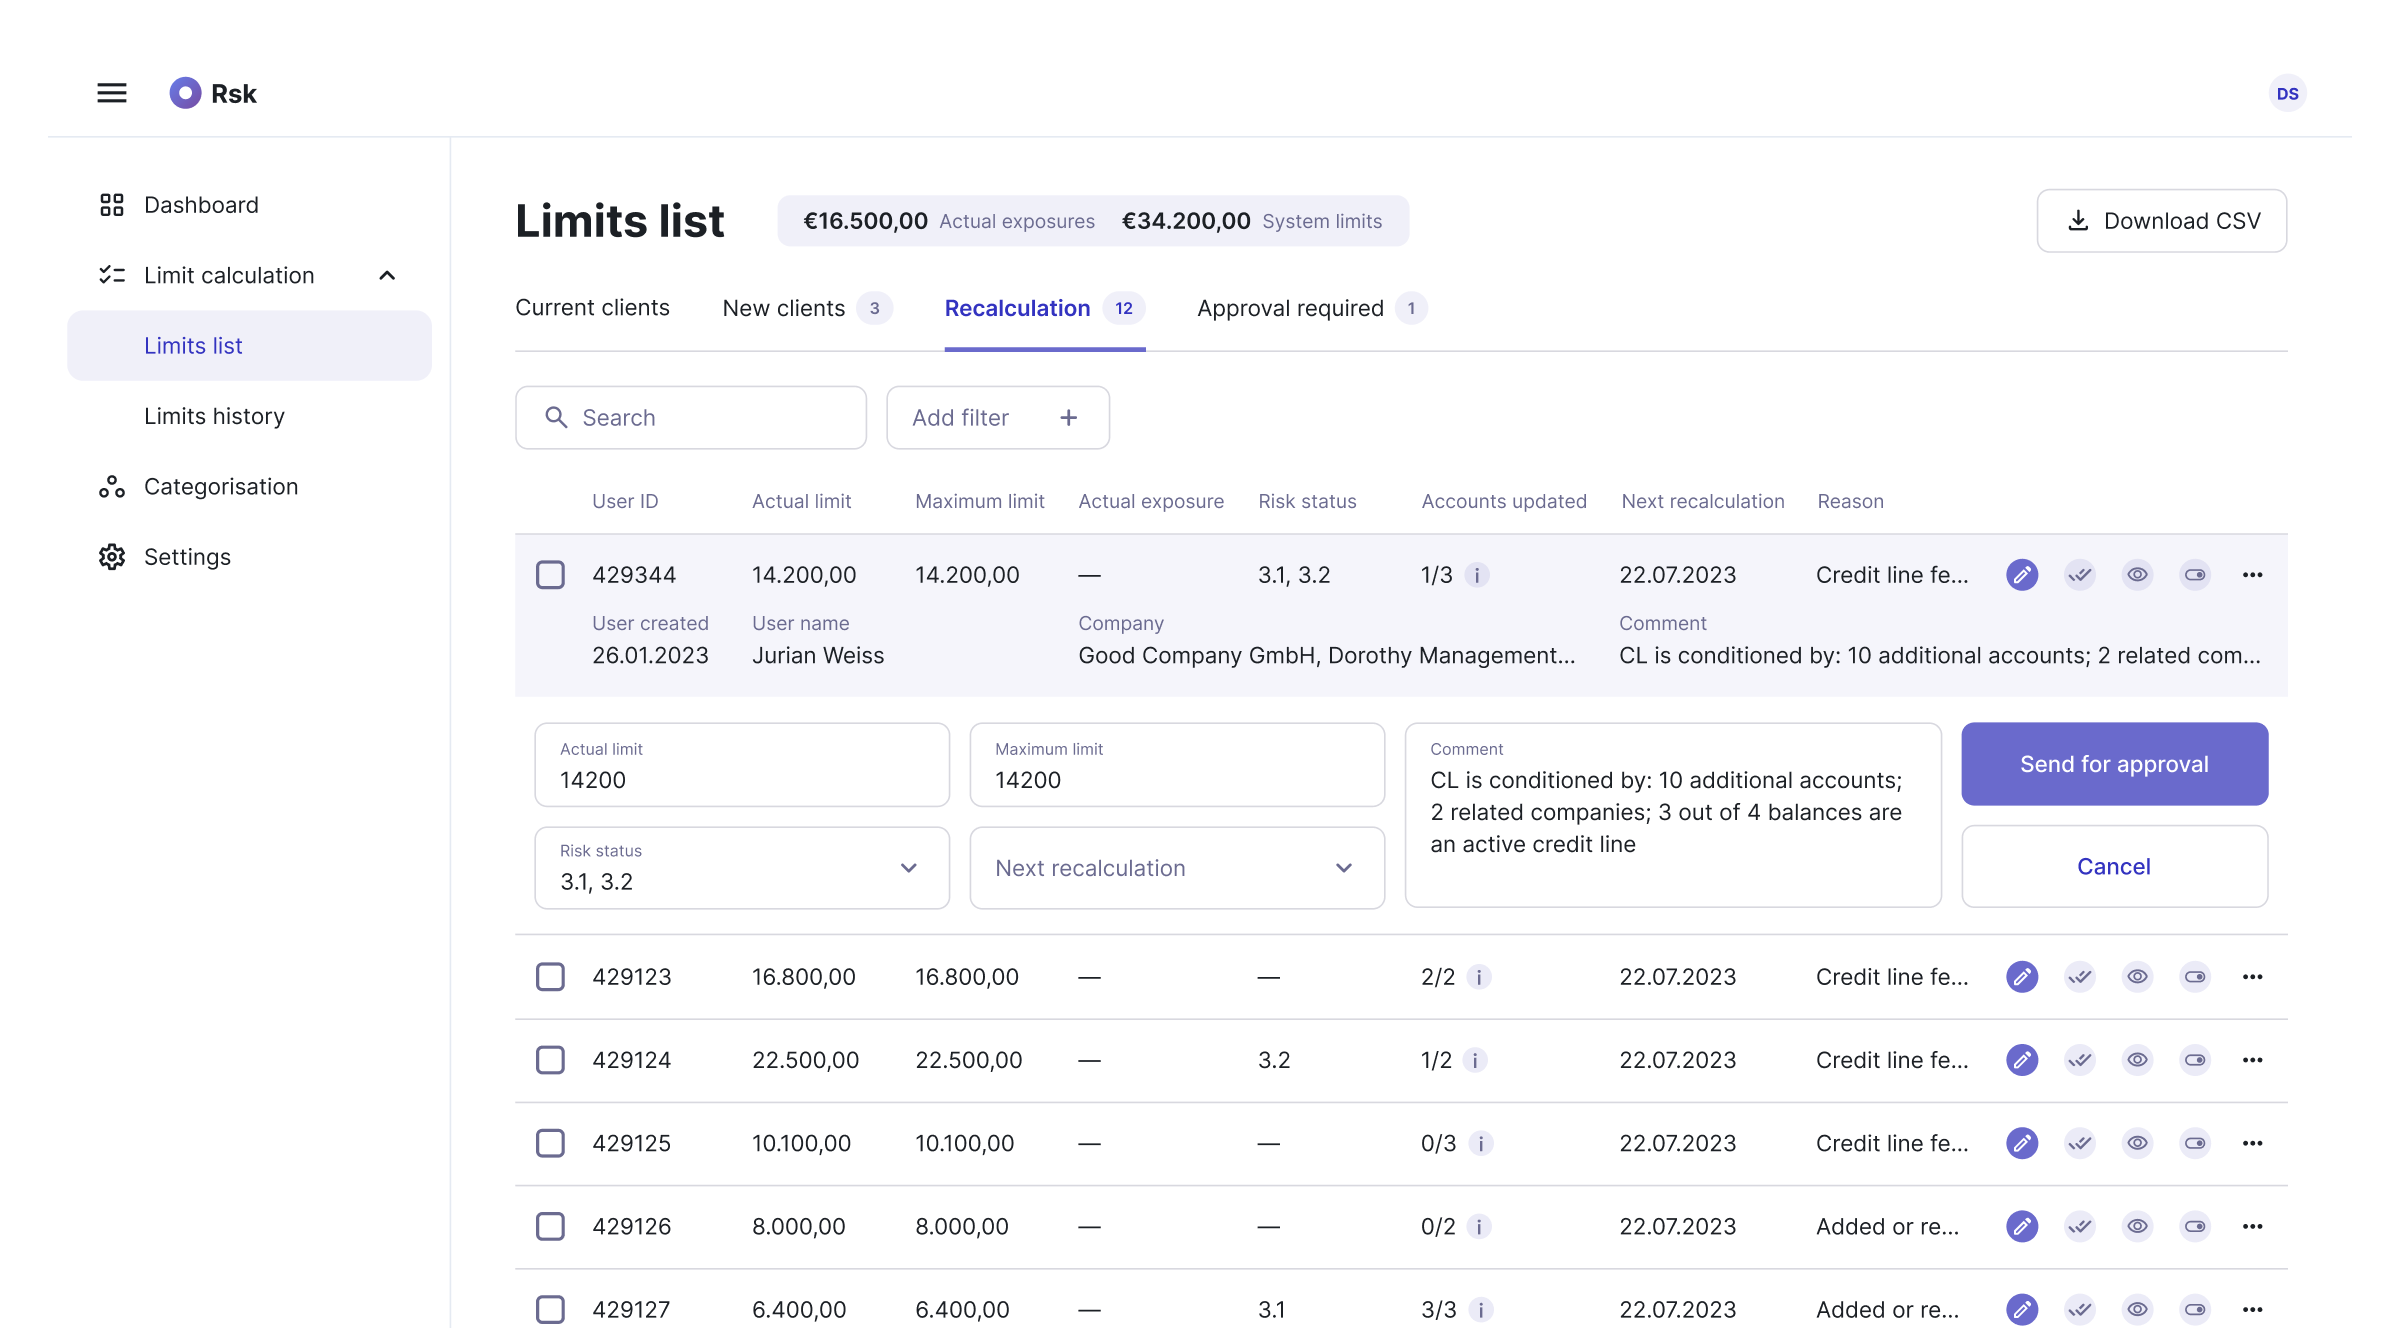Collapse the Limit calculation sidebar section
Image resolution: width=2400 pixels, height=1330 pixels.
coord(387,275)
